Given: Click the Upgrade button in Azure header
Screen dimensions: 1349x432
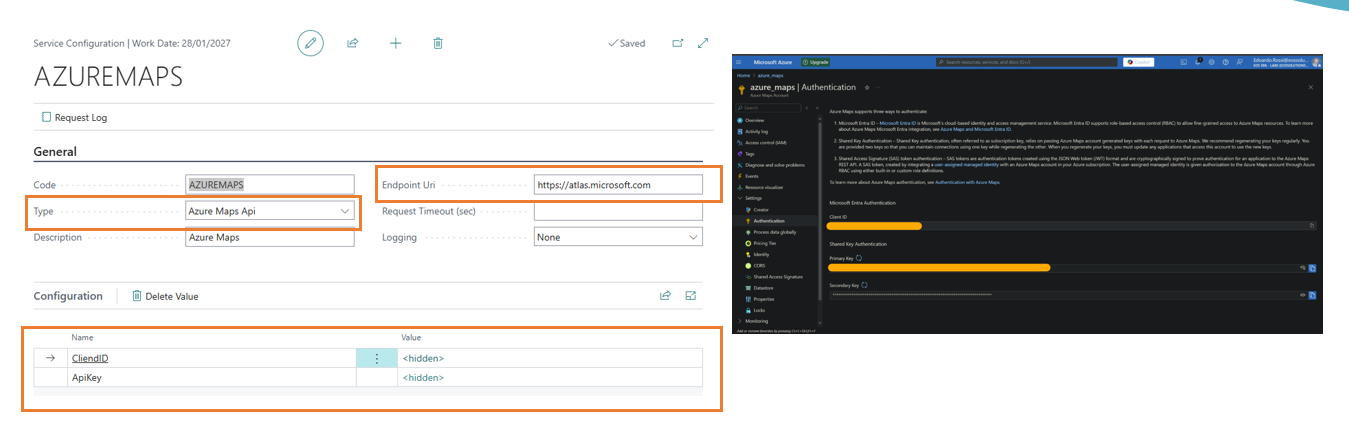Looking at the screenshot, I should 815,62.
